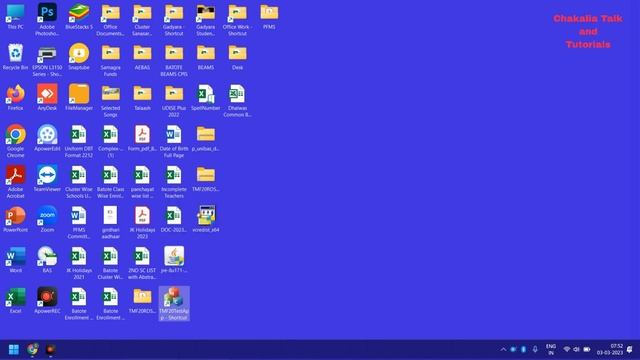Select the Talaash folder
Viewport: 640px width, 360px height.
point(142,98)
